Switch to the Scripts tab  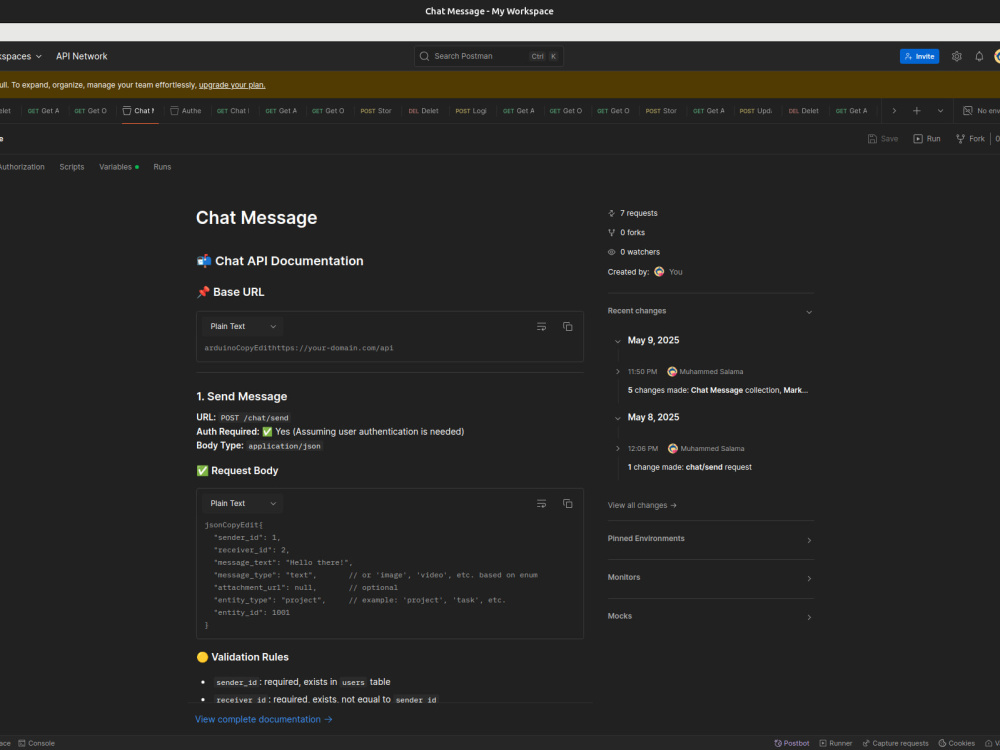tap(71, 167)
